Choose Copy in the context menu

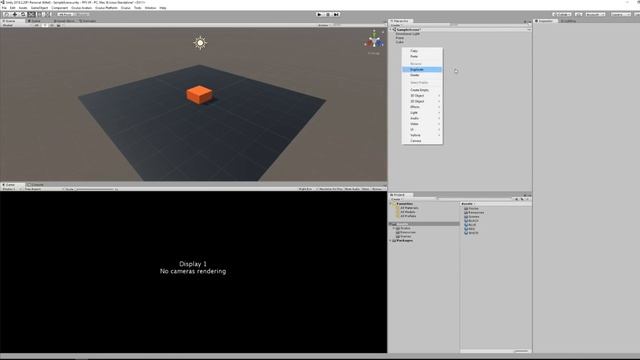click(422, 51)
